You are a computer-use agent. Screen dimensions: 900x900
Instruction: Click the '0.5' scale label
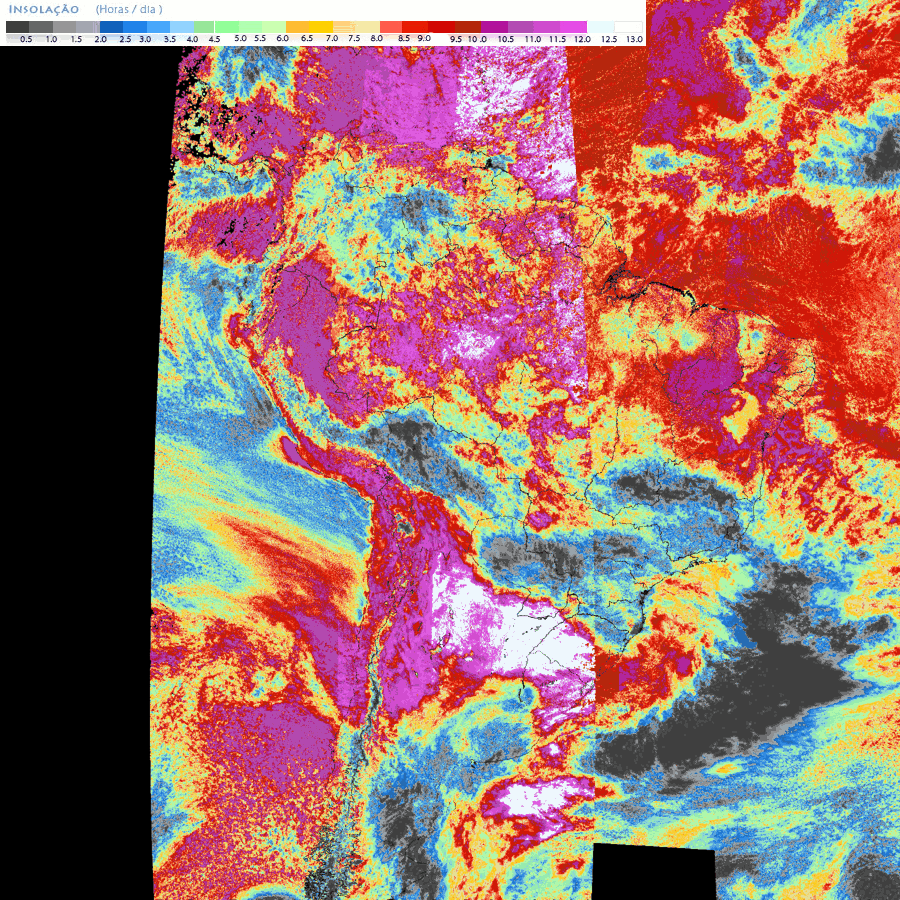[26, 39]
